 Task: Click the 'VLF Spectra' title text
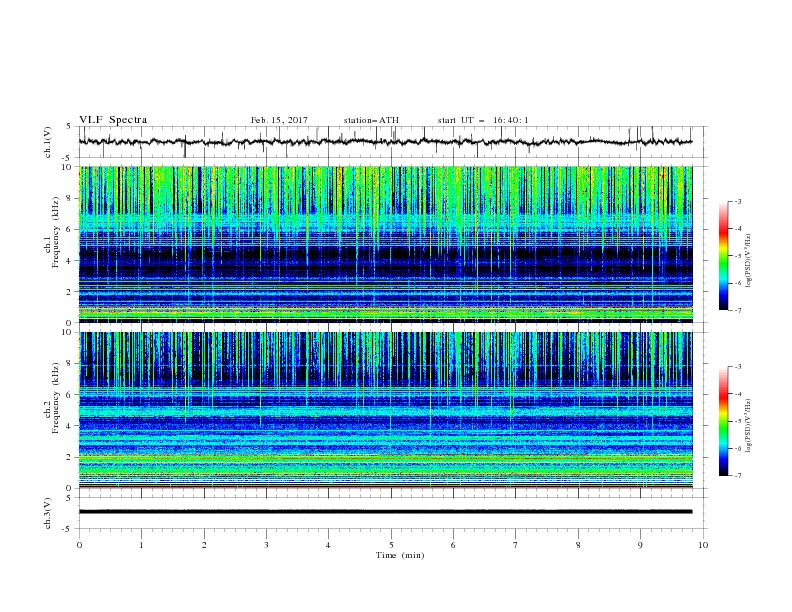[x=113, y=120]
